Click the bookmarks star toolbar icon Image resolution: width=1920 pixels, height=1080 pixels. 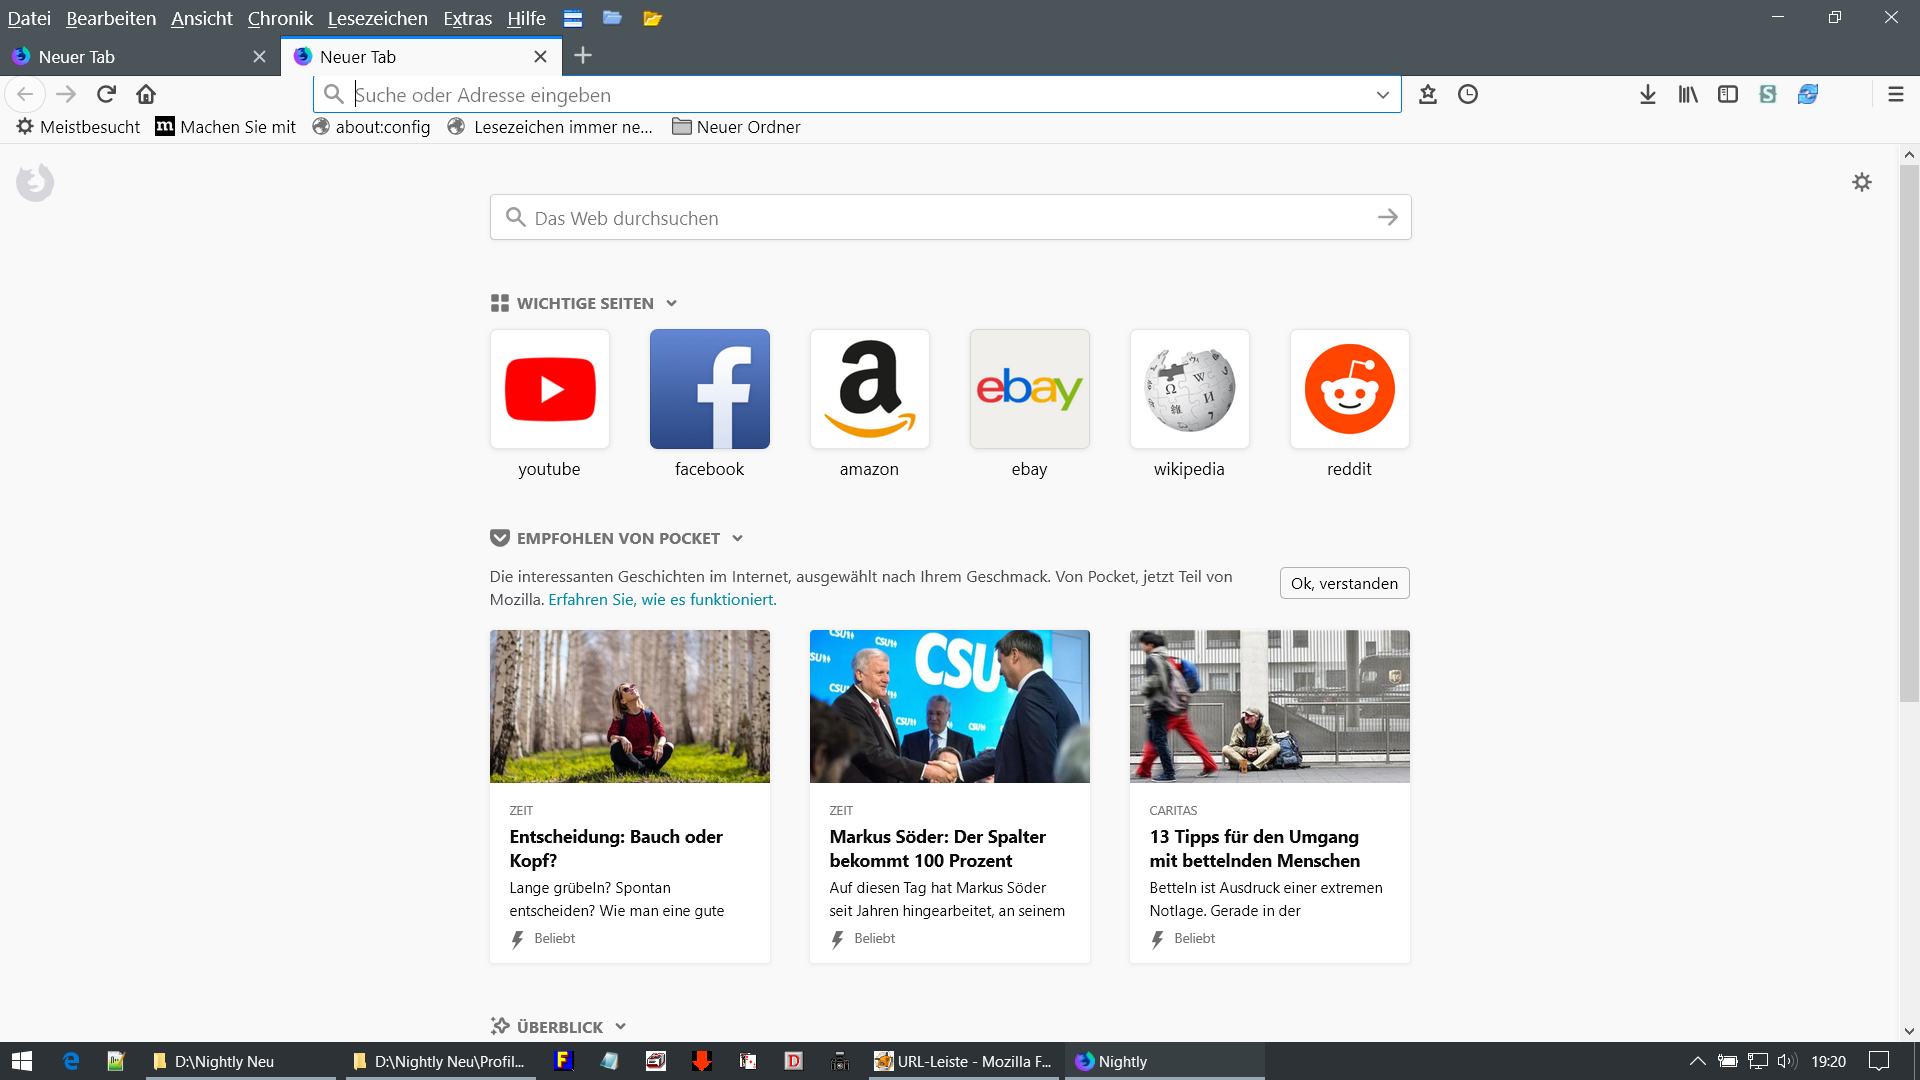[1428, 94]
